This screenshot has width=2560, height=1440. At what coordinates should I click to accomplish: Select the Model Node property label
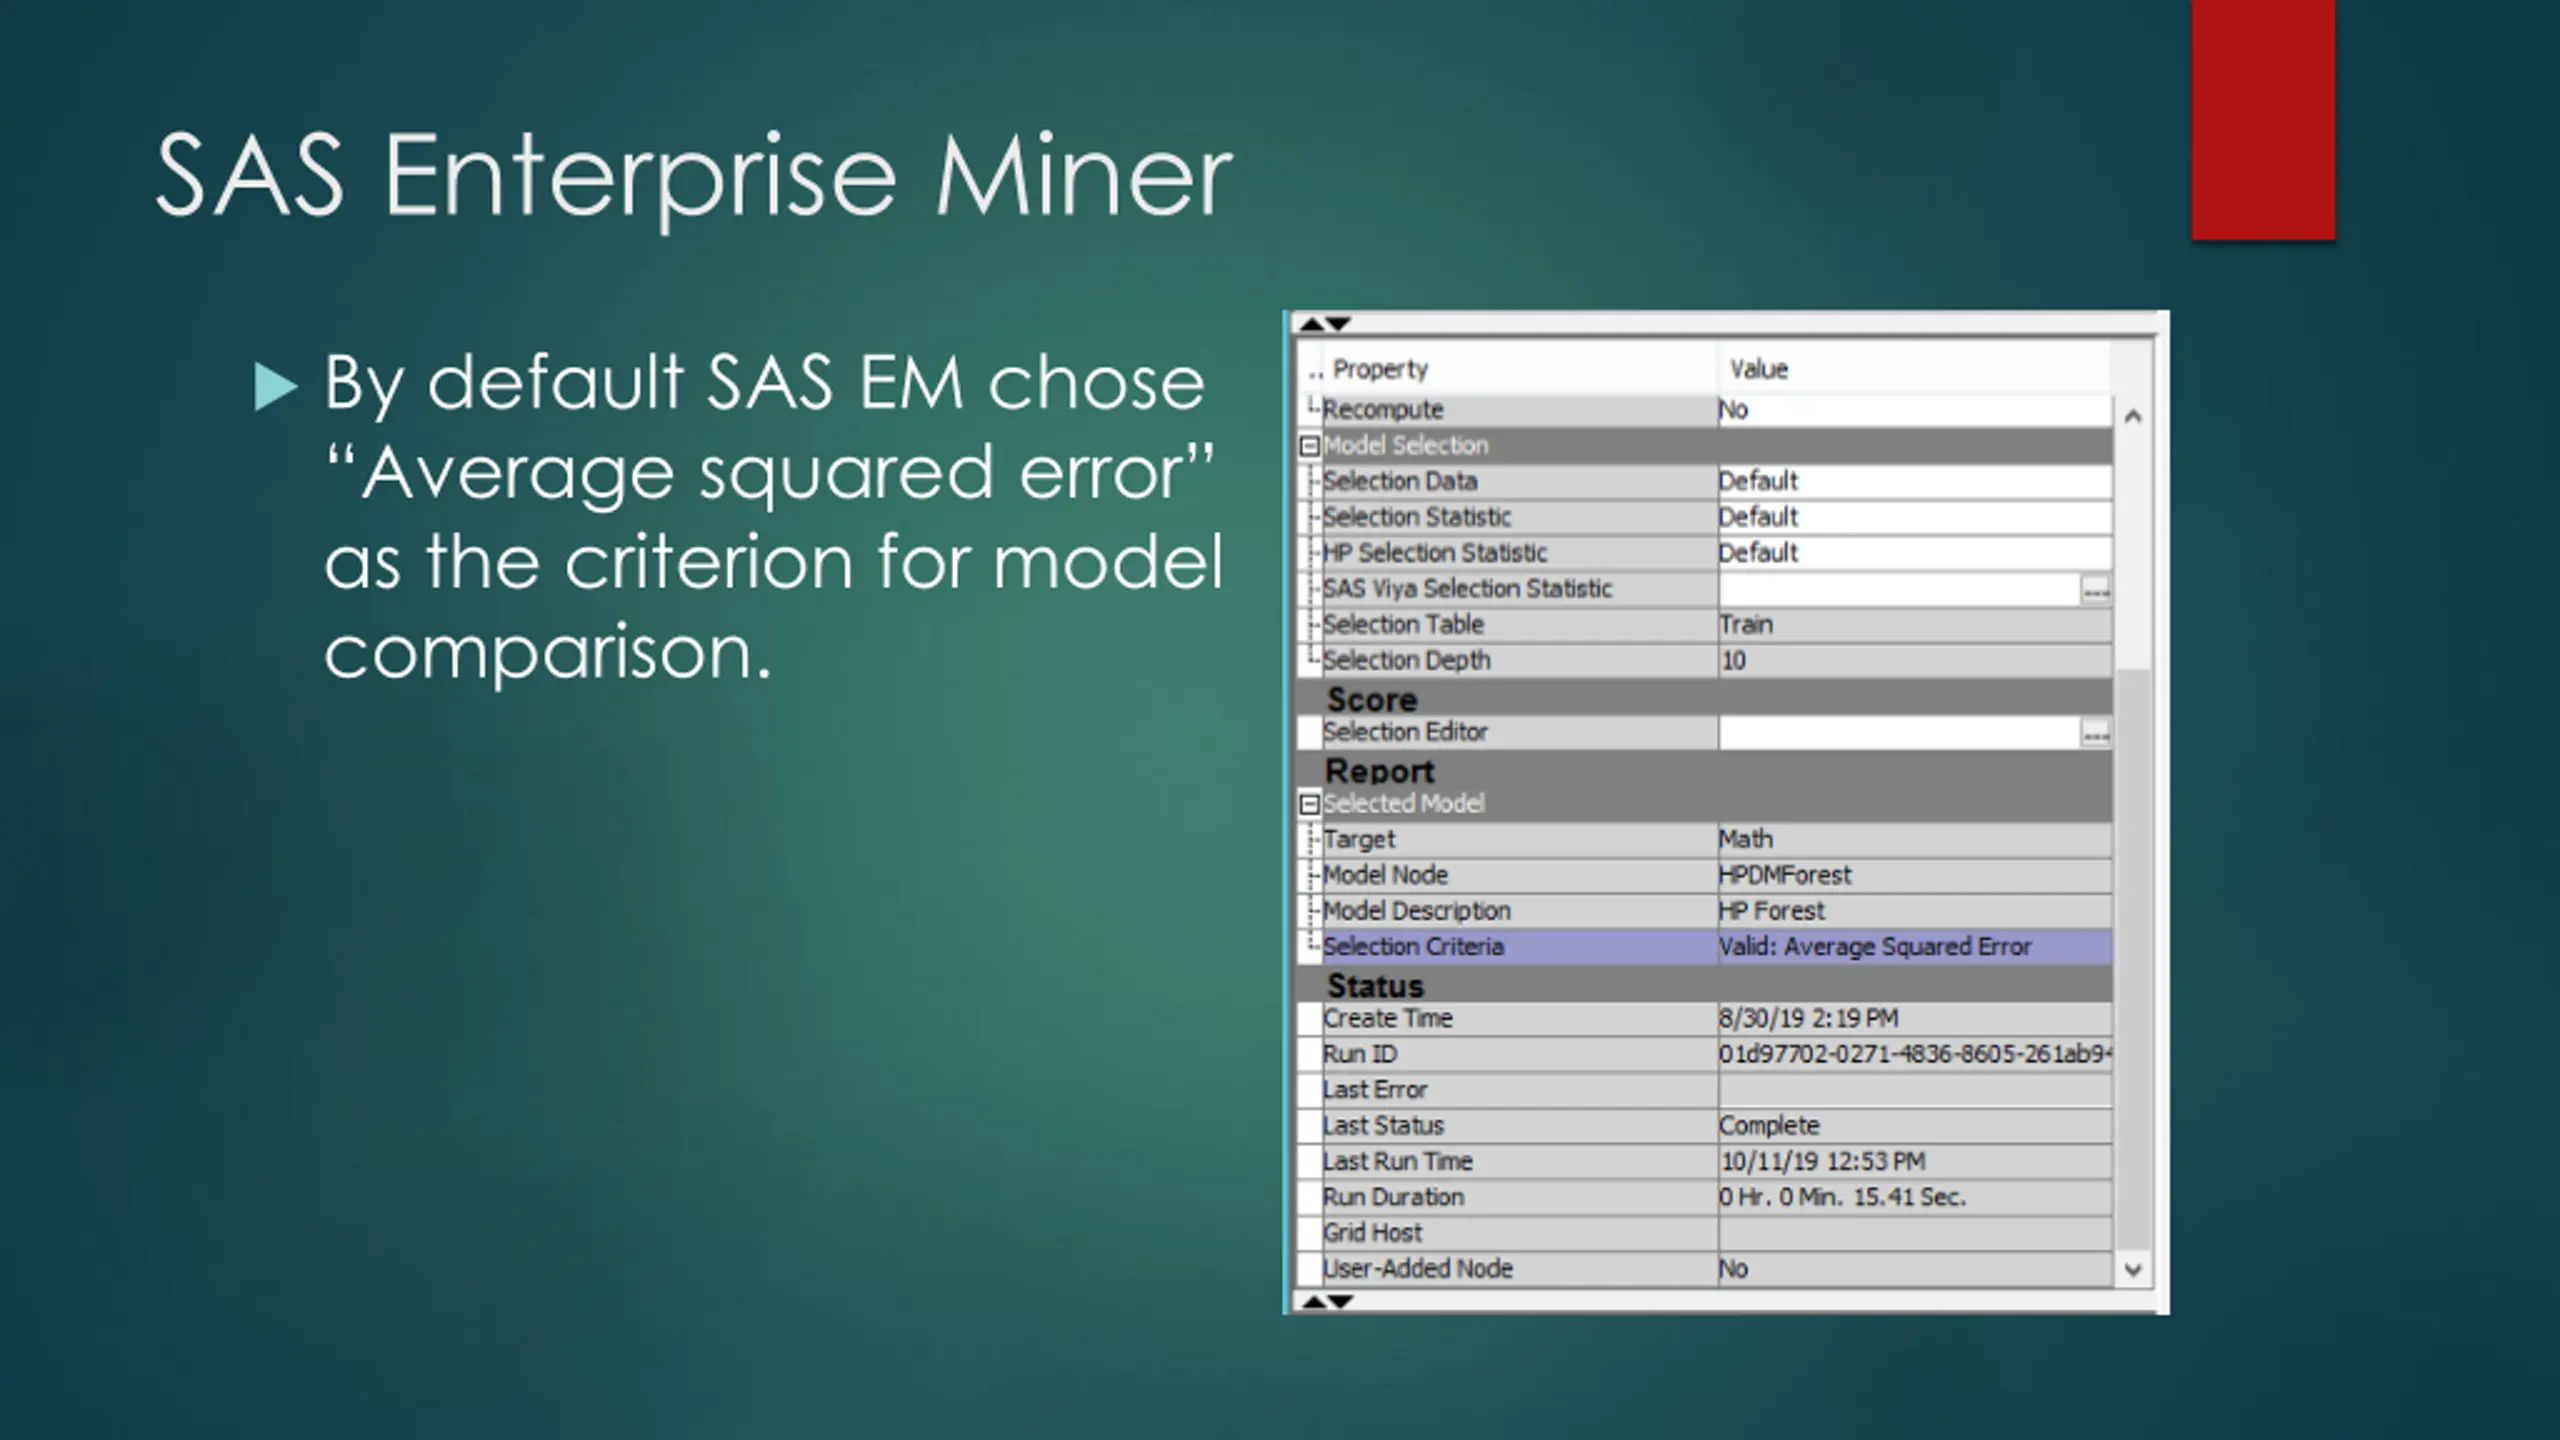[x=1385, y=876]
